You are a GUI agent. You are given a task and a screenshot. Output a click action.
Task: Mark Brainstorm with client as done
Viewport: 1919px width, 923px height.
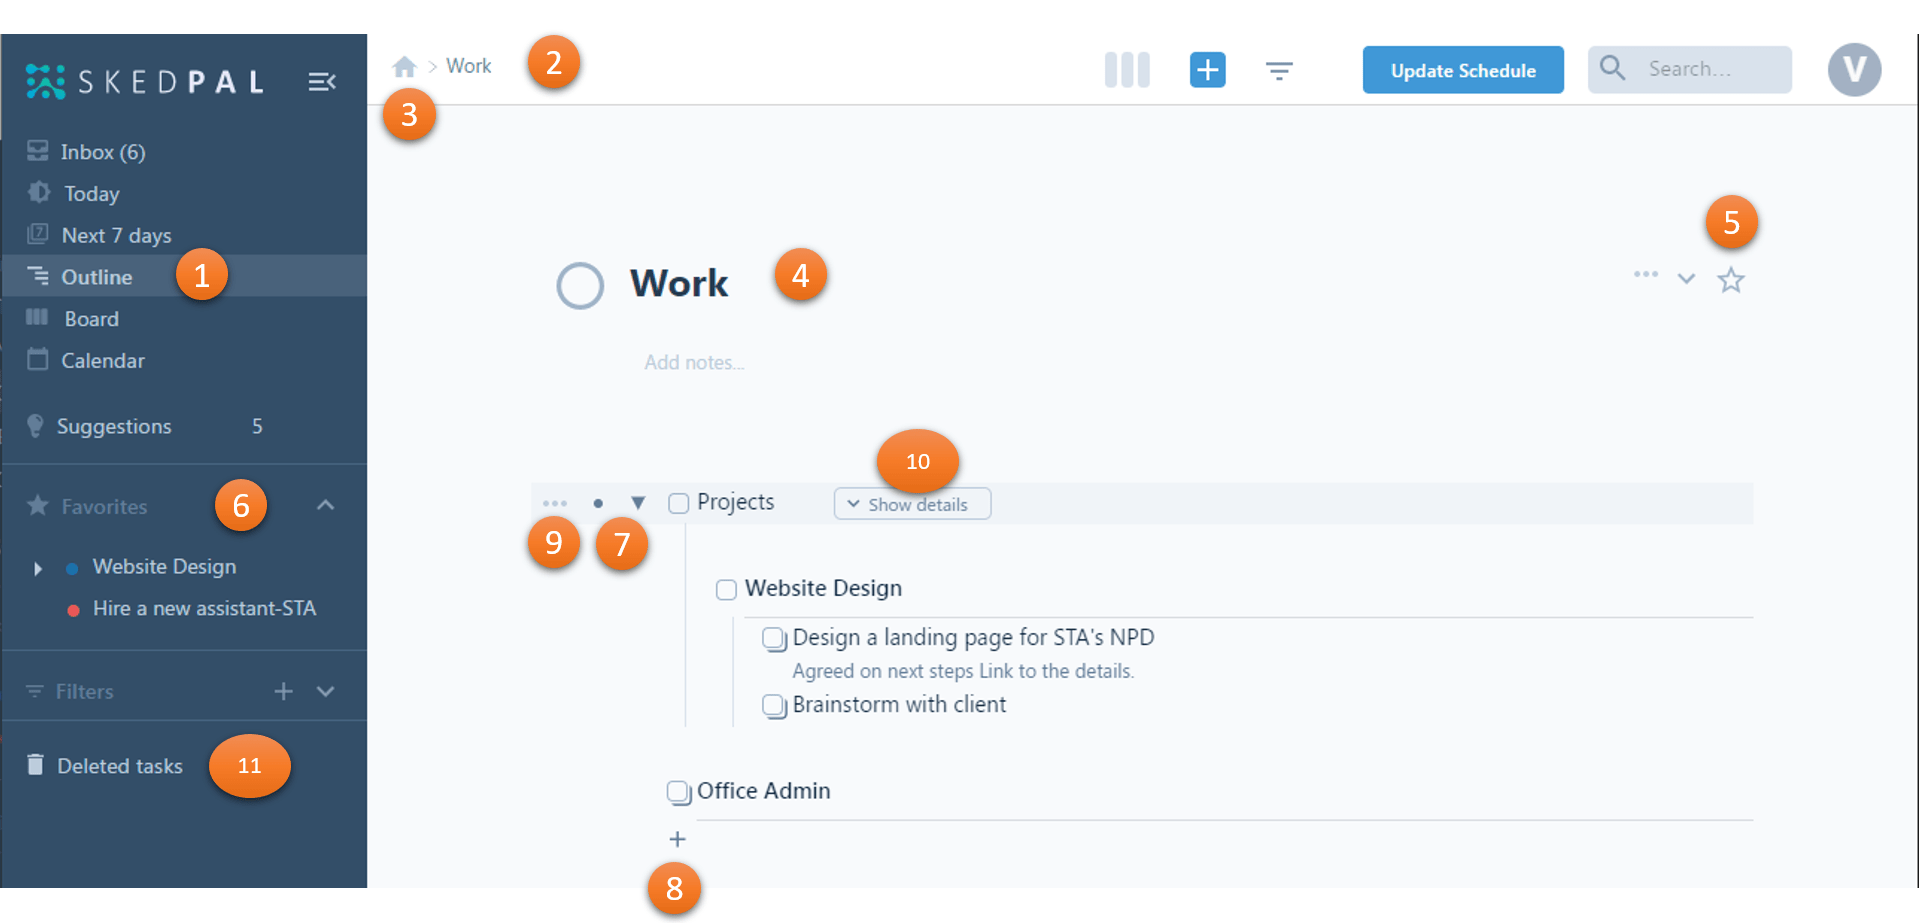pyautogui.click(x=773, y=706)
